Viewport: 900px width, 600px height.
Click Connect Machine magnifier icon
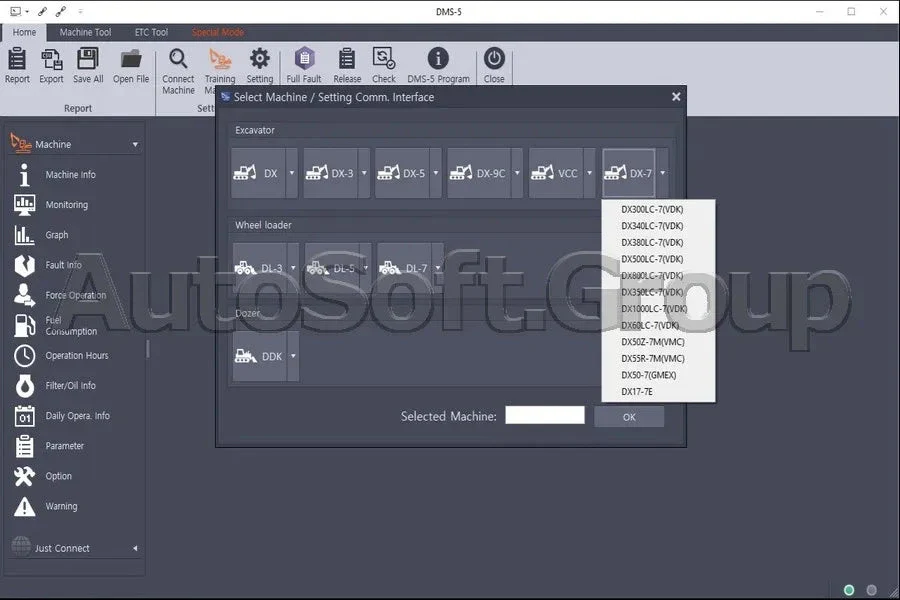178,59
